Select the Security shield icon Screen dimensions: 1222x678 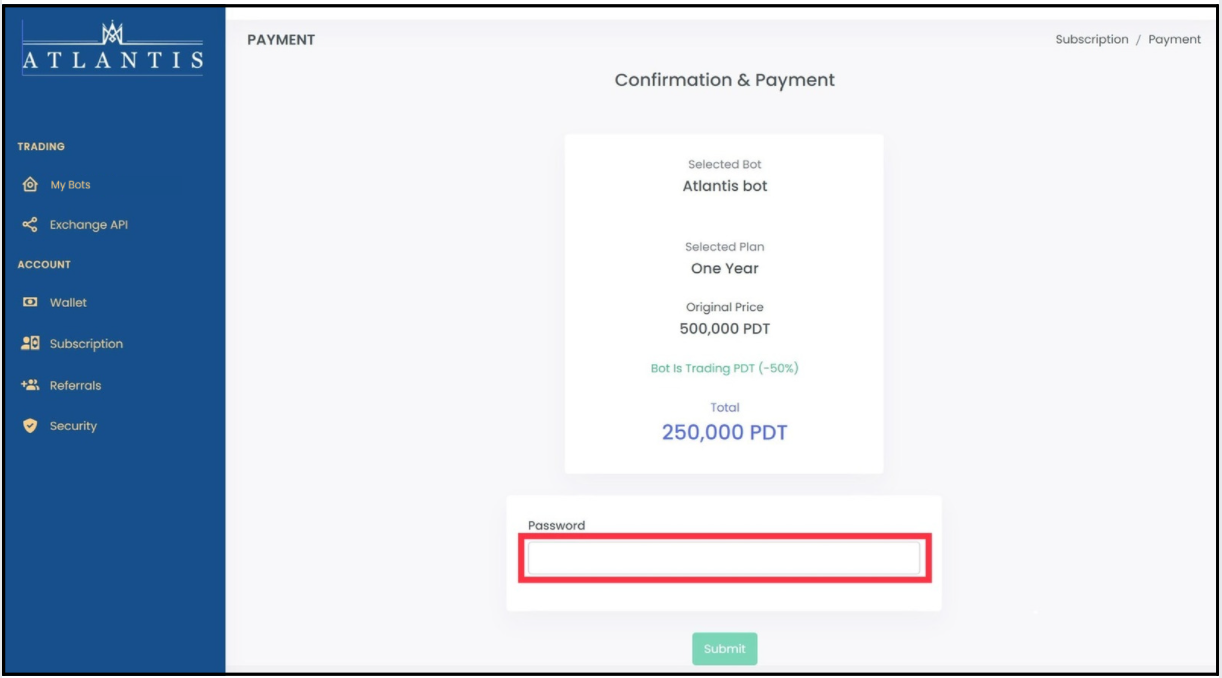pos(30,426)
